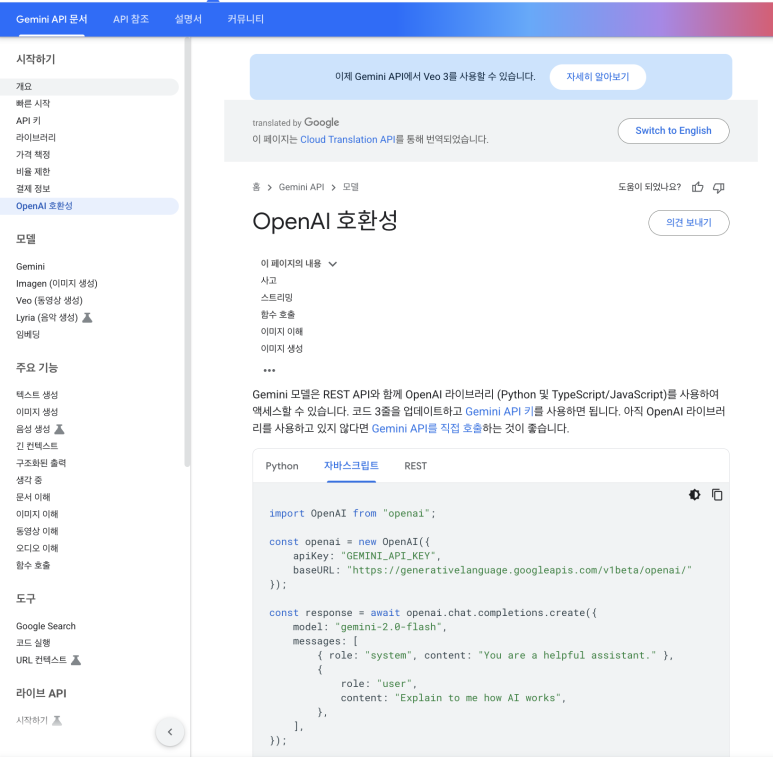This screenshot has width=773, height=757.
Task: Click the flask icon next to 음성 생성
Action: coord(59,429)
